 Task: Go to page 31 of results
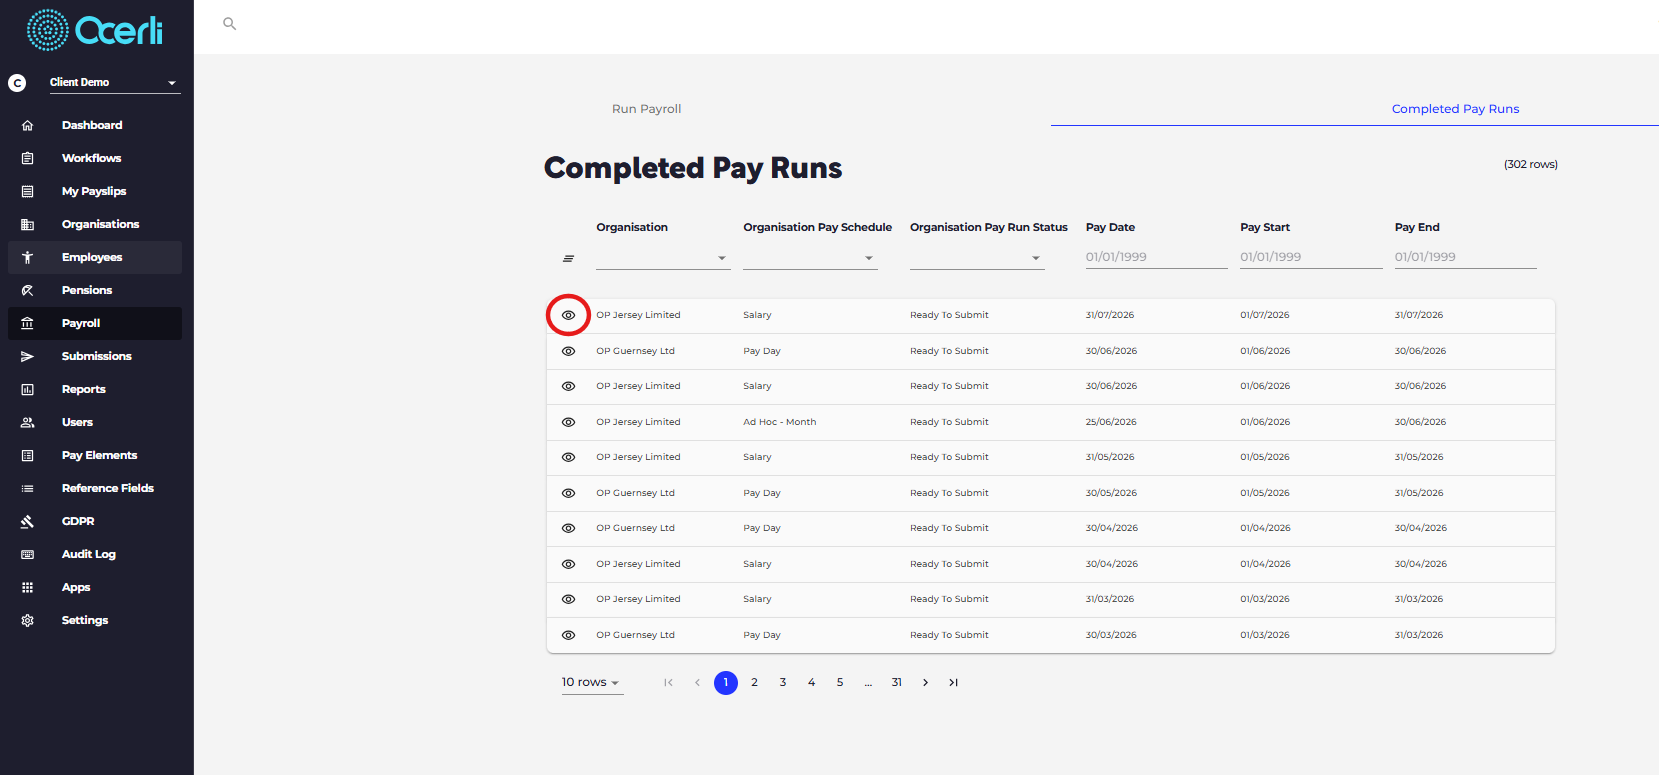897,682
